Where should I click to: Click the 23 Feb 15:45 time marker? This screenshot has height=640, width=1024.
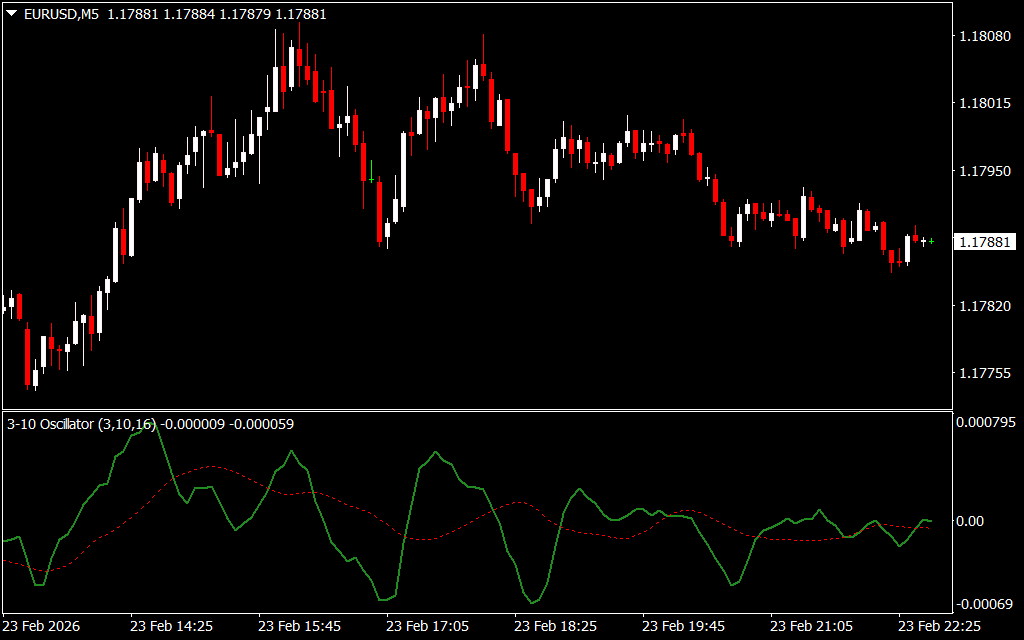(x=299, y=626)
